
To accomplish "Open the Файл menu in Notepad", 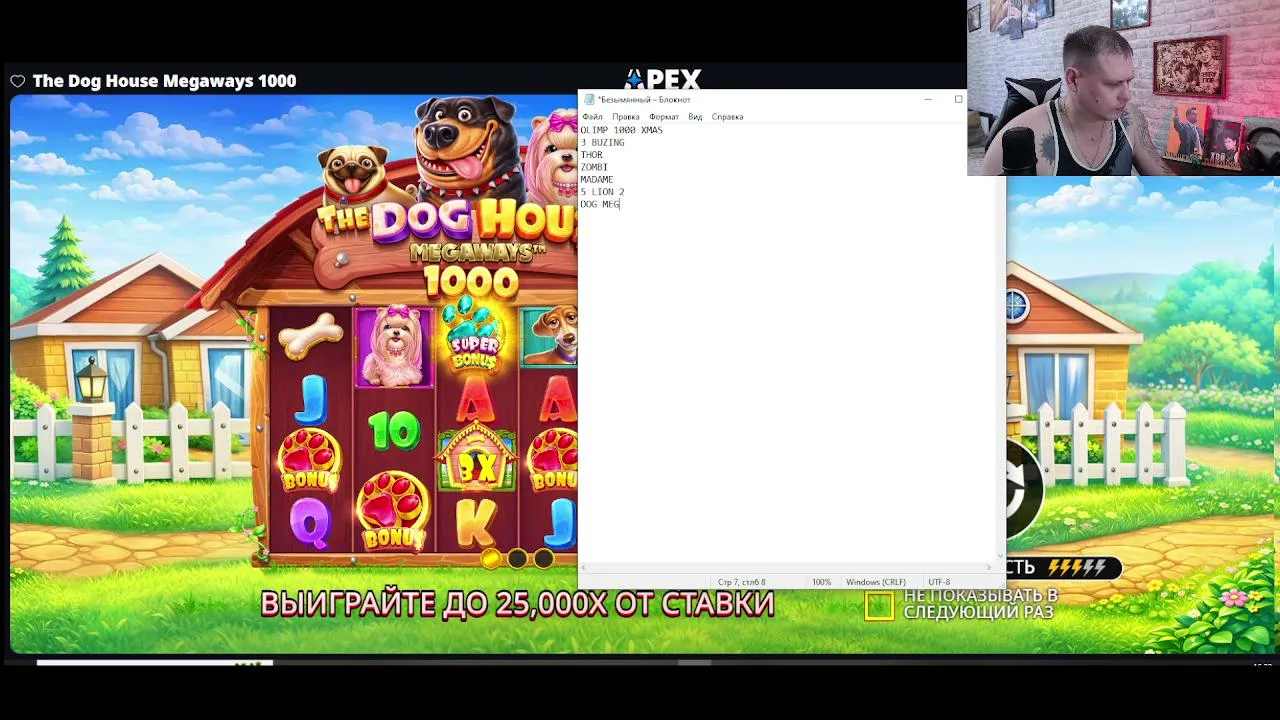I will (592, 117).
